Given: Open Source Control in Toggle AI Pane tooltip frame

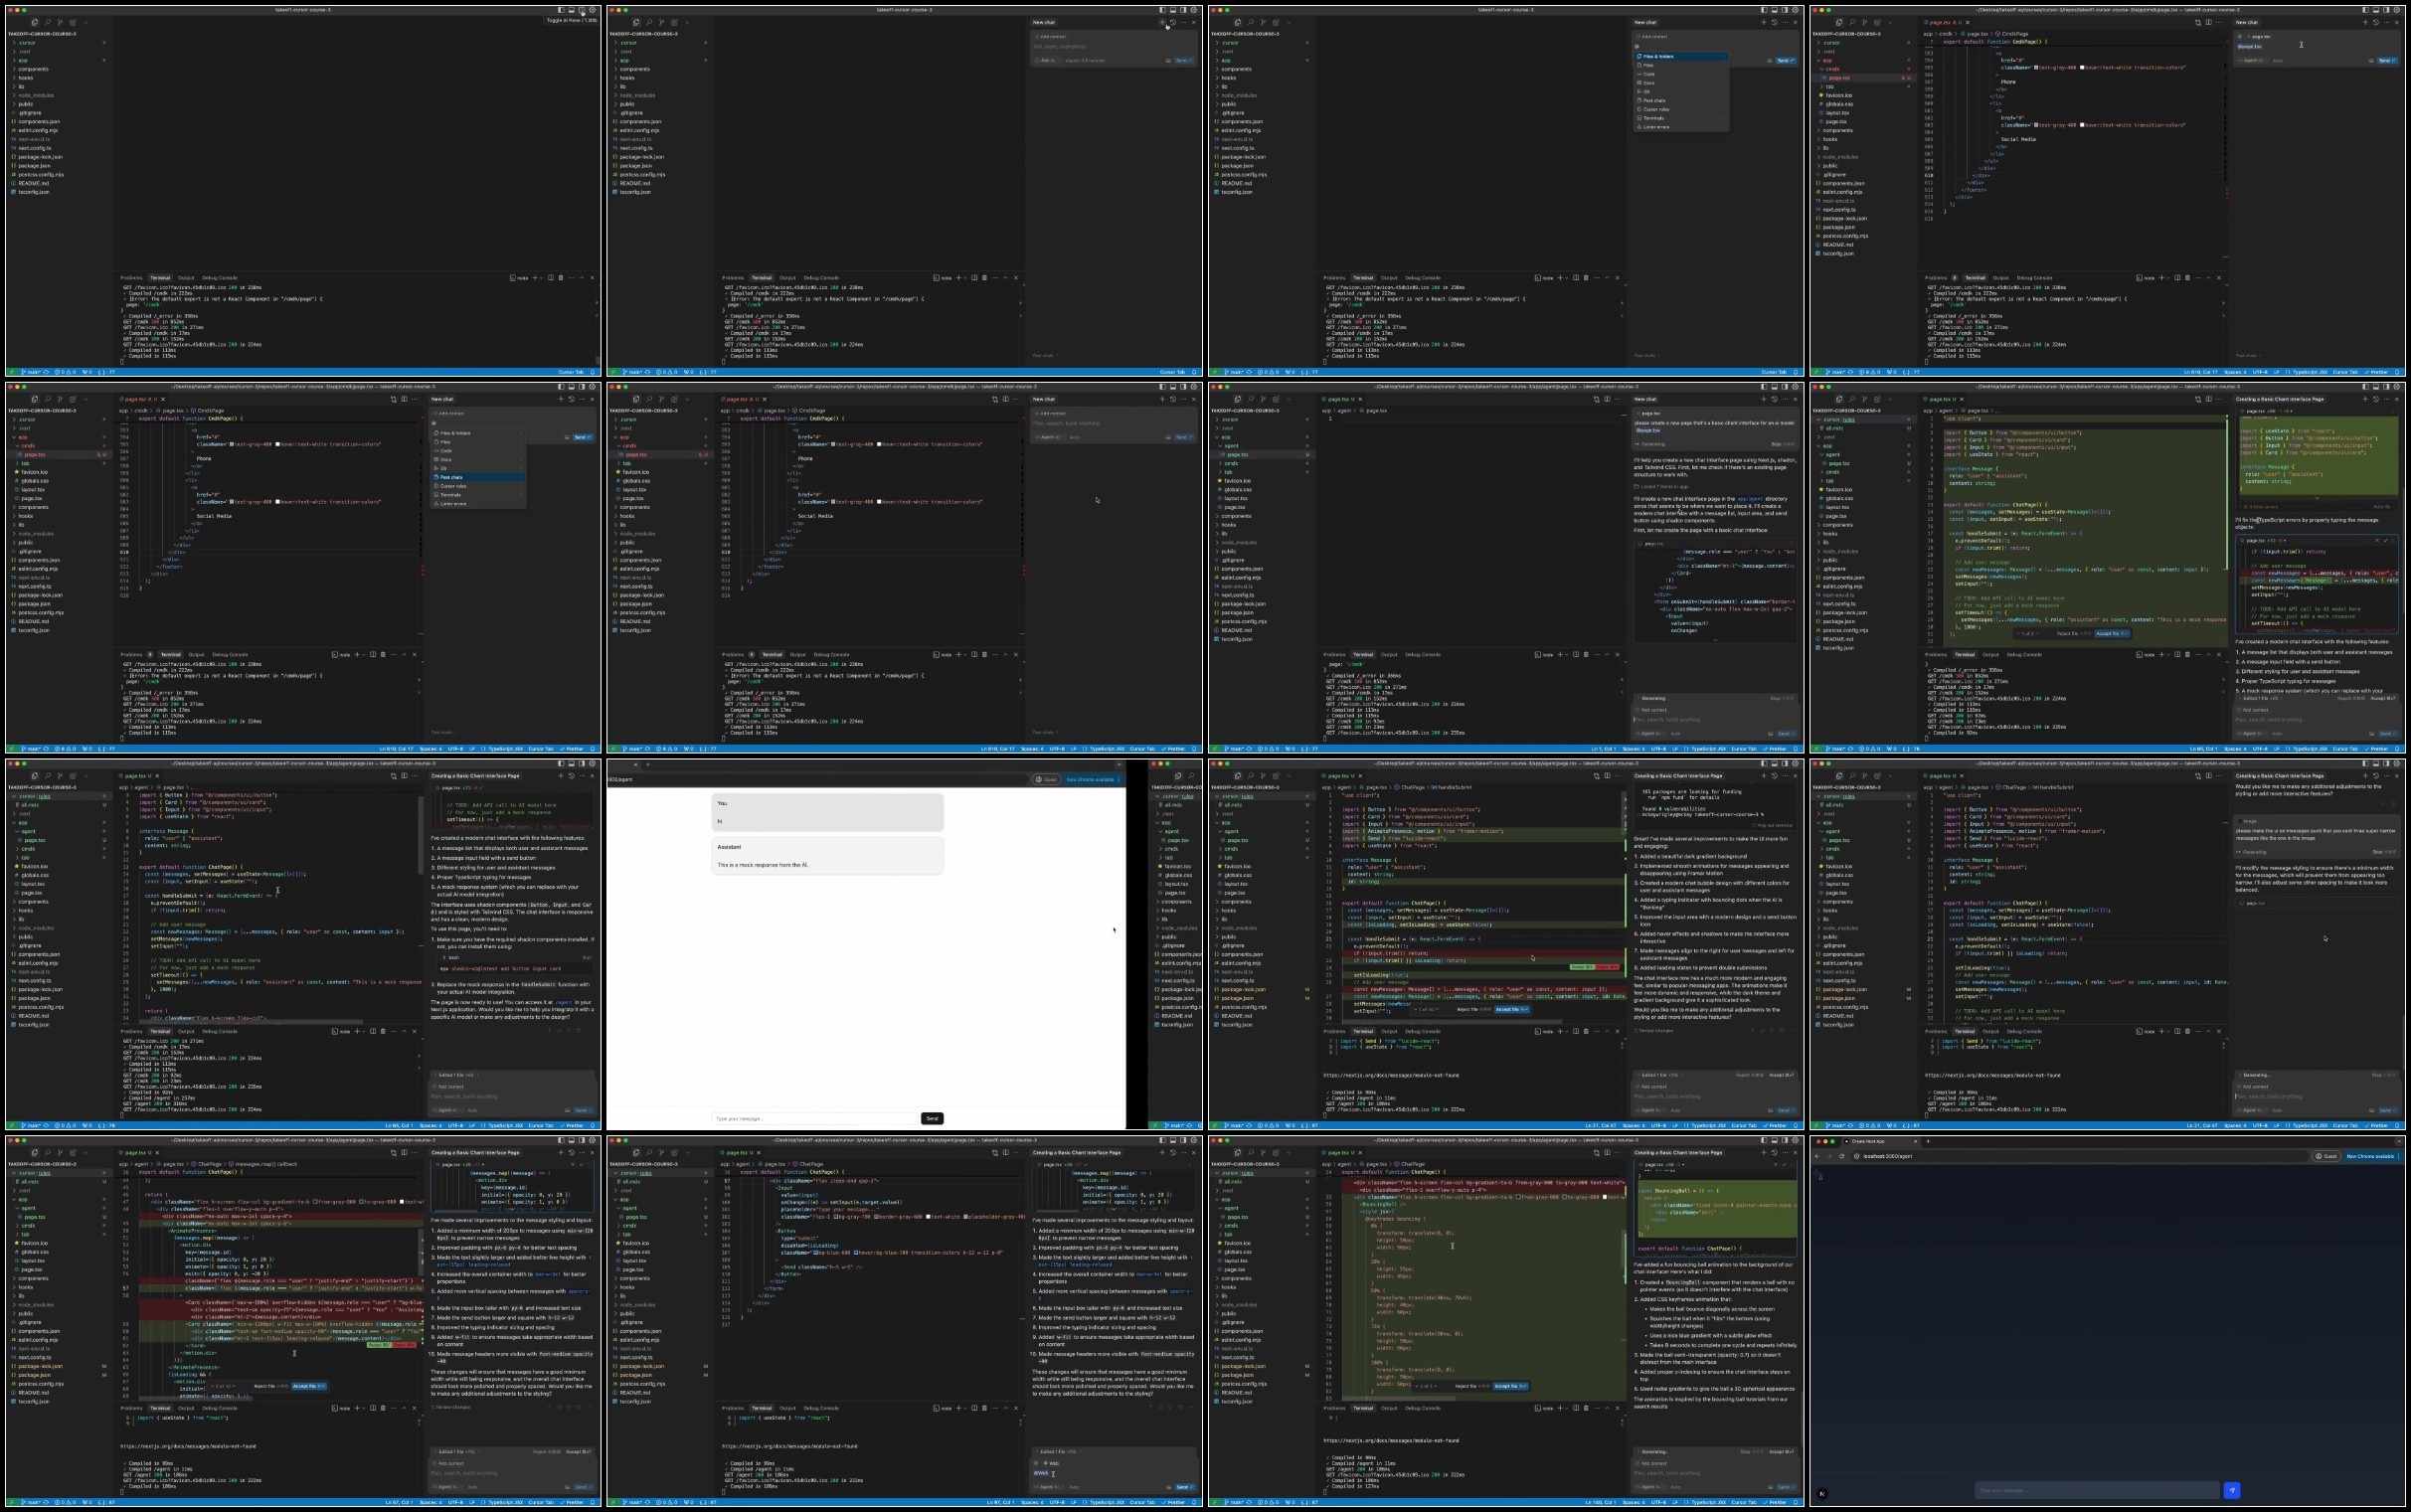Looking at the screenshot, I should [x=60, y=22].
